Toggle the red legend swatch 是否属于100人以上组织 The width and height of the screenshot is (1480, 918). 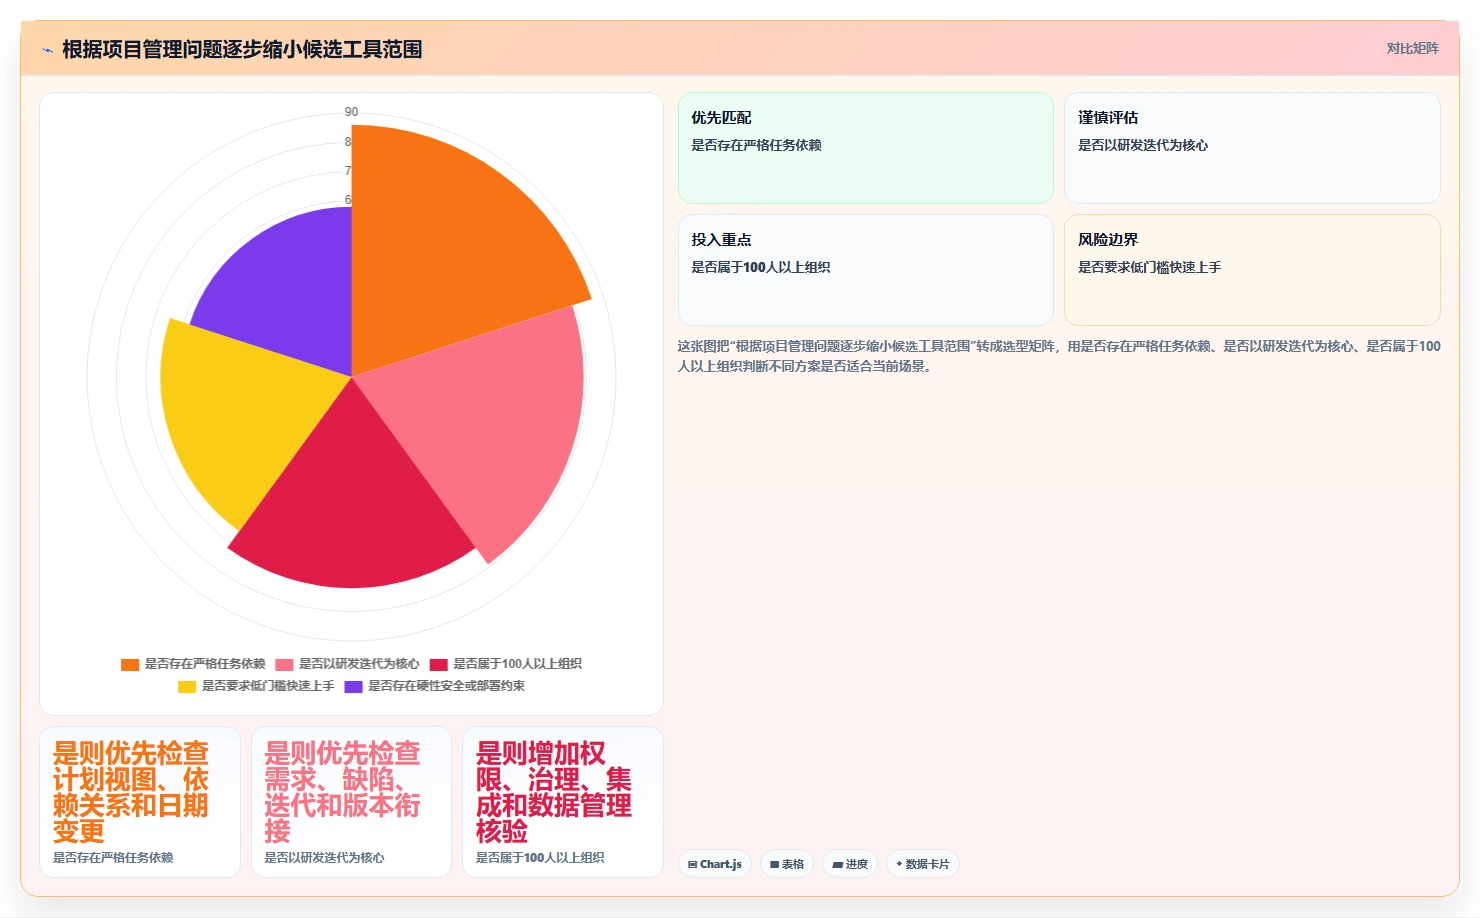tap(438, 664)
